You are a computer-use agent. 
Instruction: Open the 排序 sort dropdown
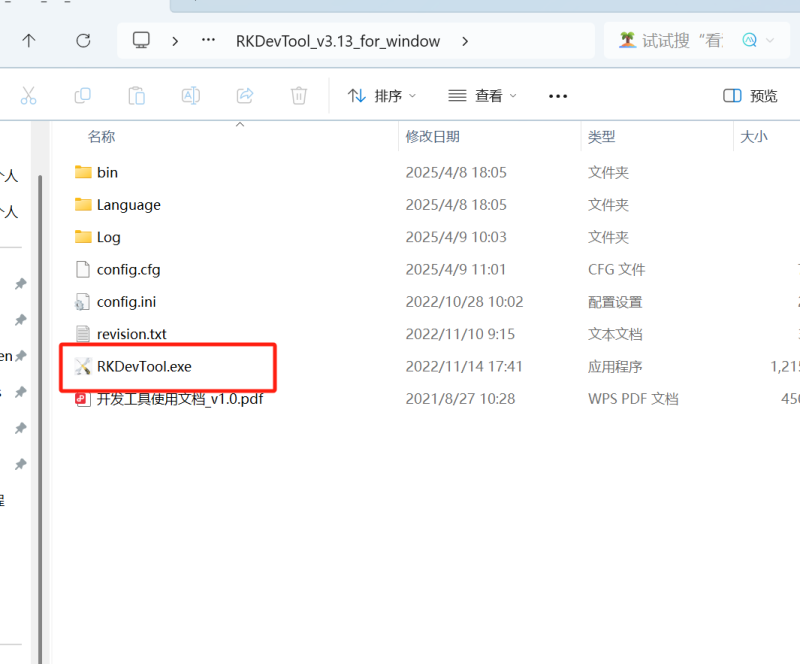[381, 96]
